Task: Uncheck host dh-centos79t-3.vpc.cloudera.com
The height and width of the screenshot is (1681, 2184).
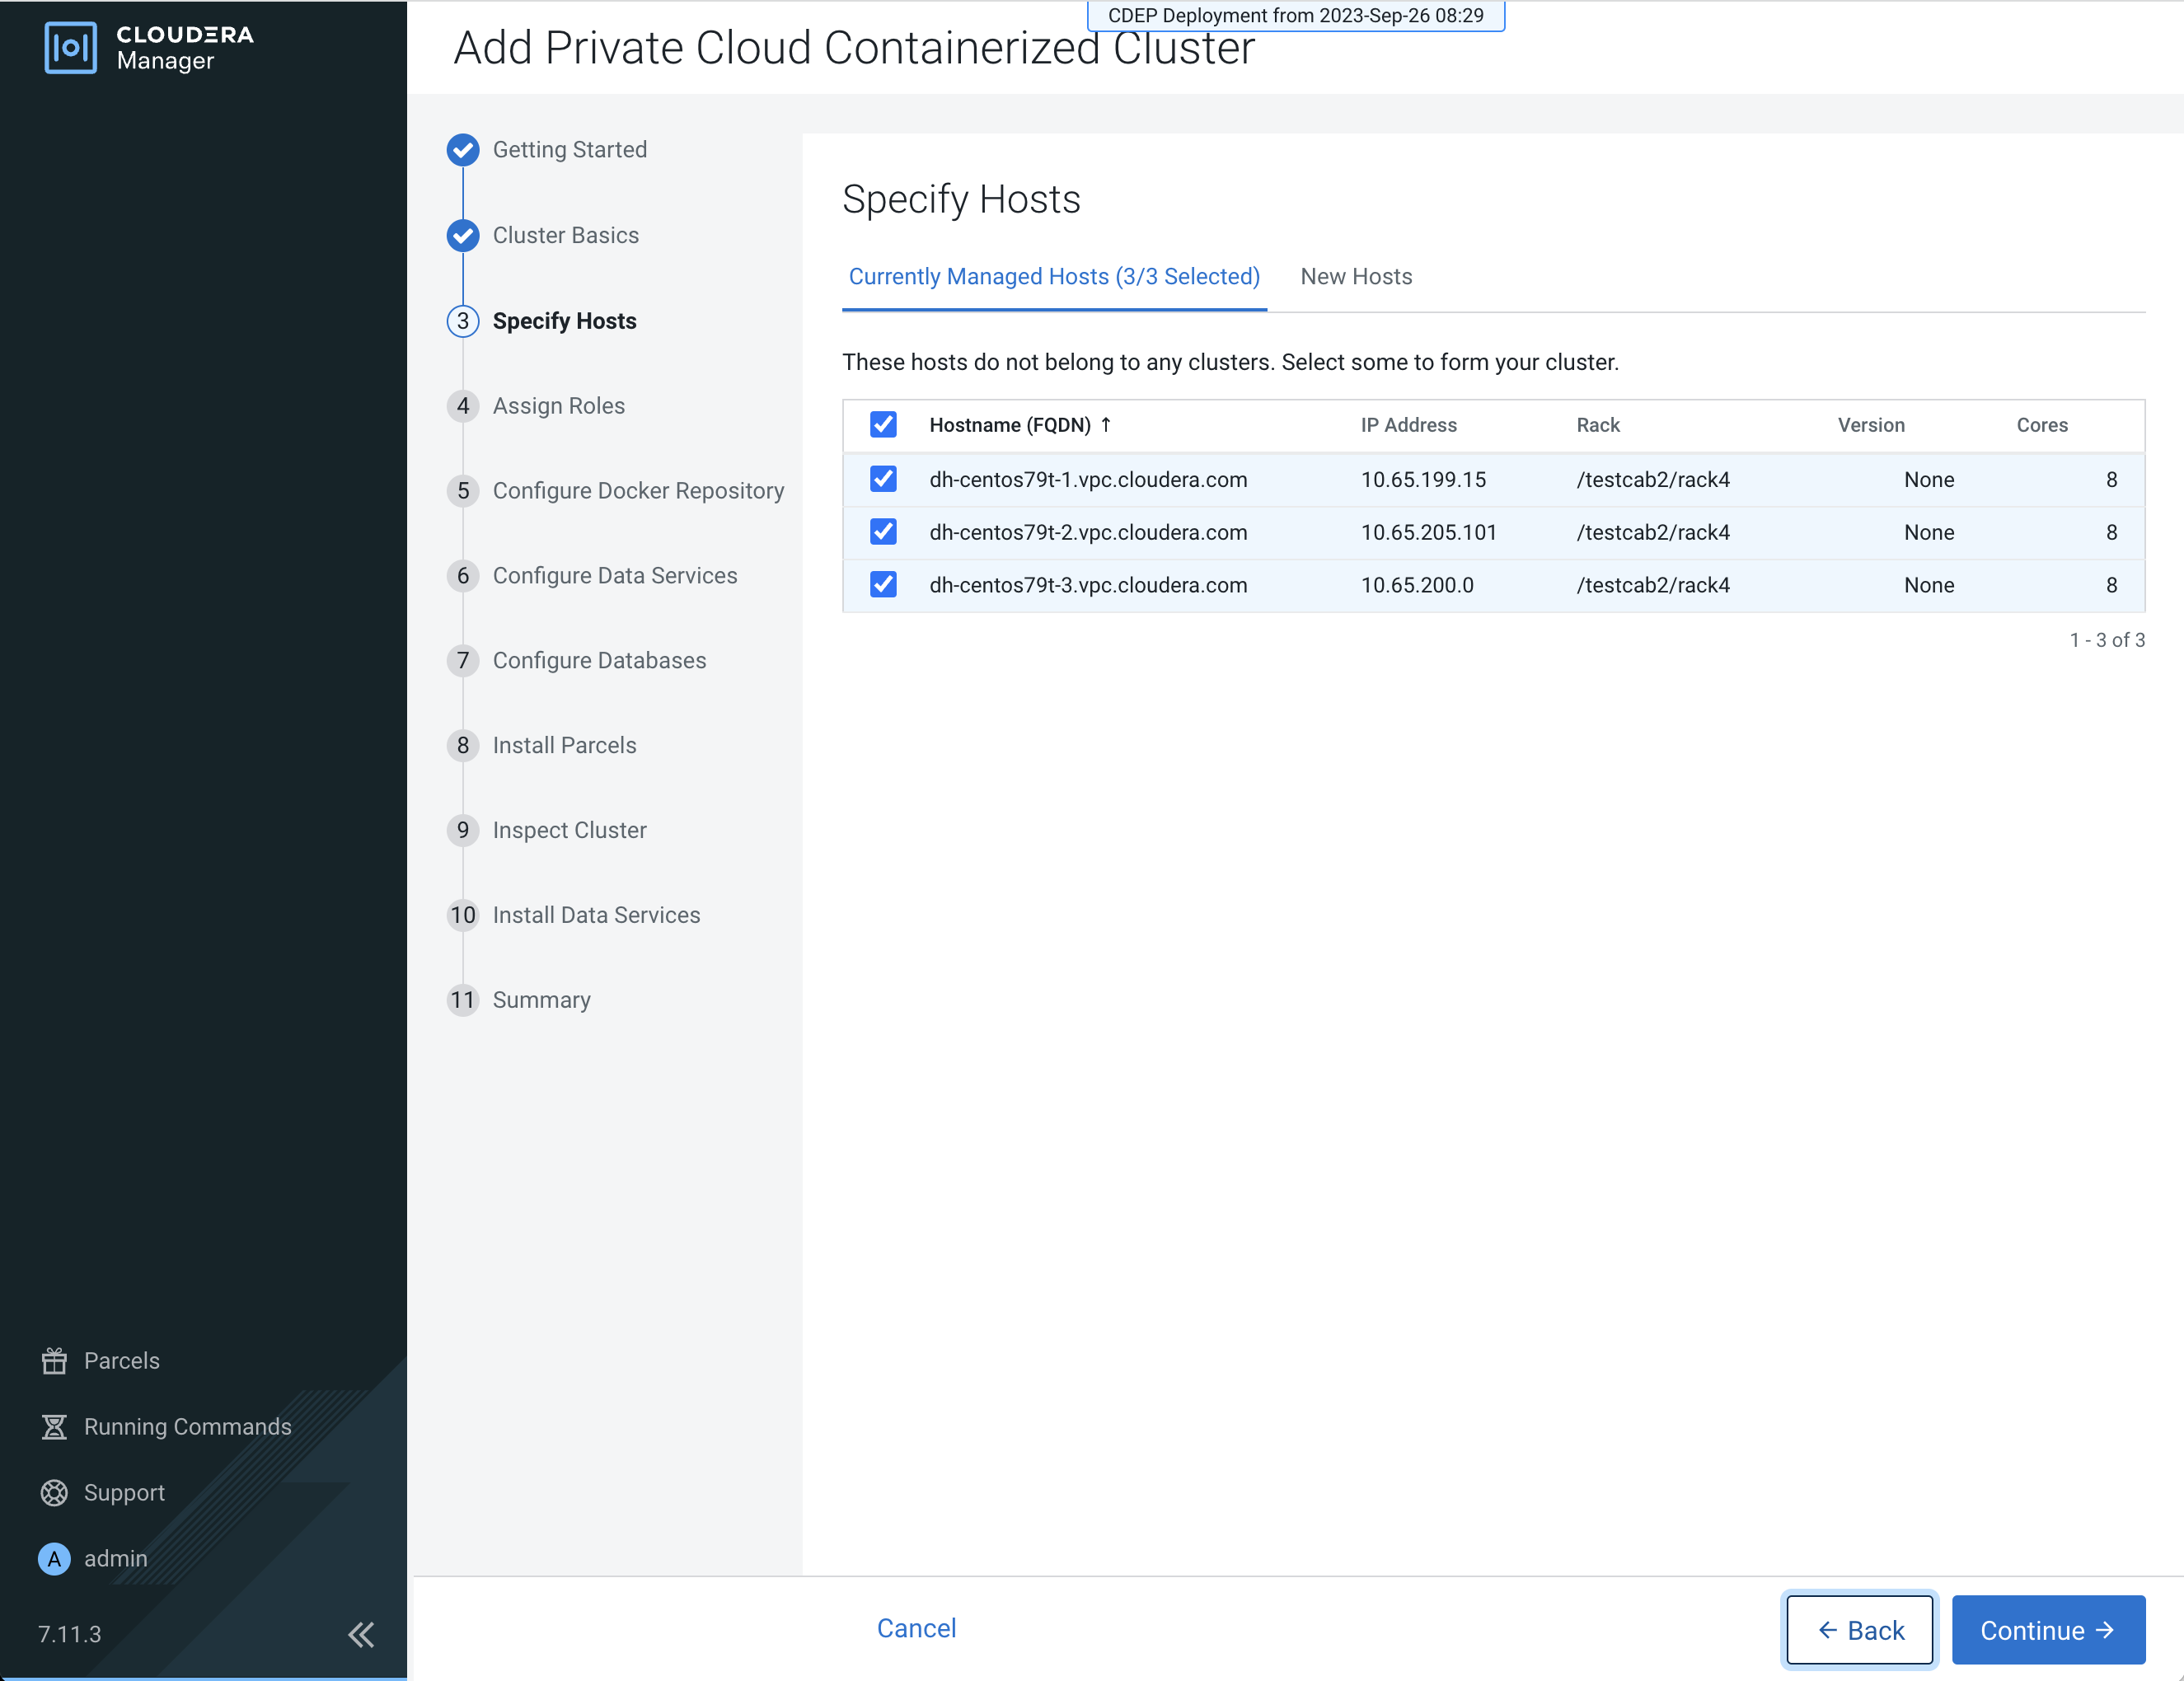Action: click(883, 584)
